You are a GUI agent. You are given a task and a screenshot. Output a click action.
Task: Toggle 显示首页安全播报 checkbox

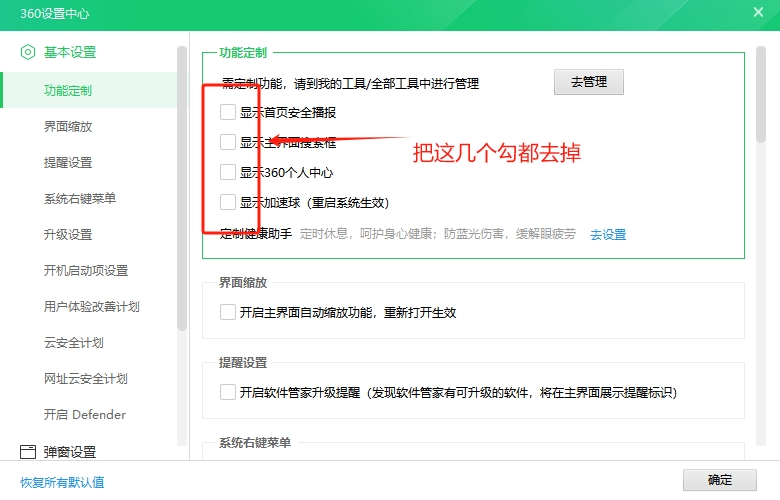tap(228, 112)
